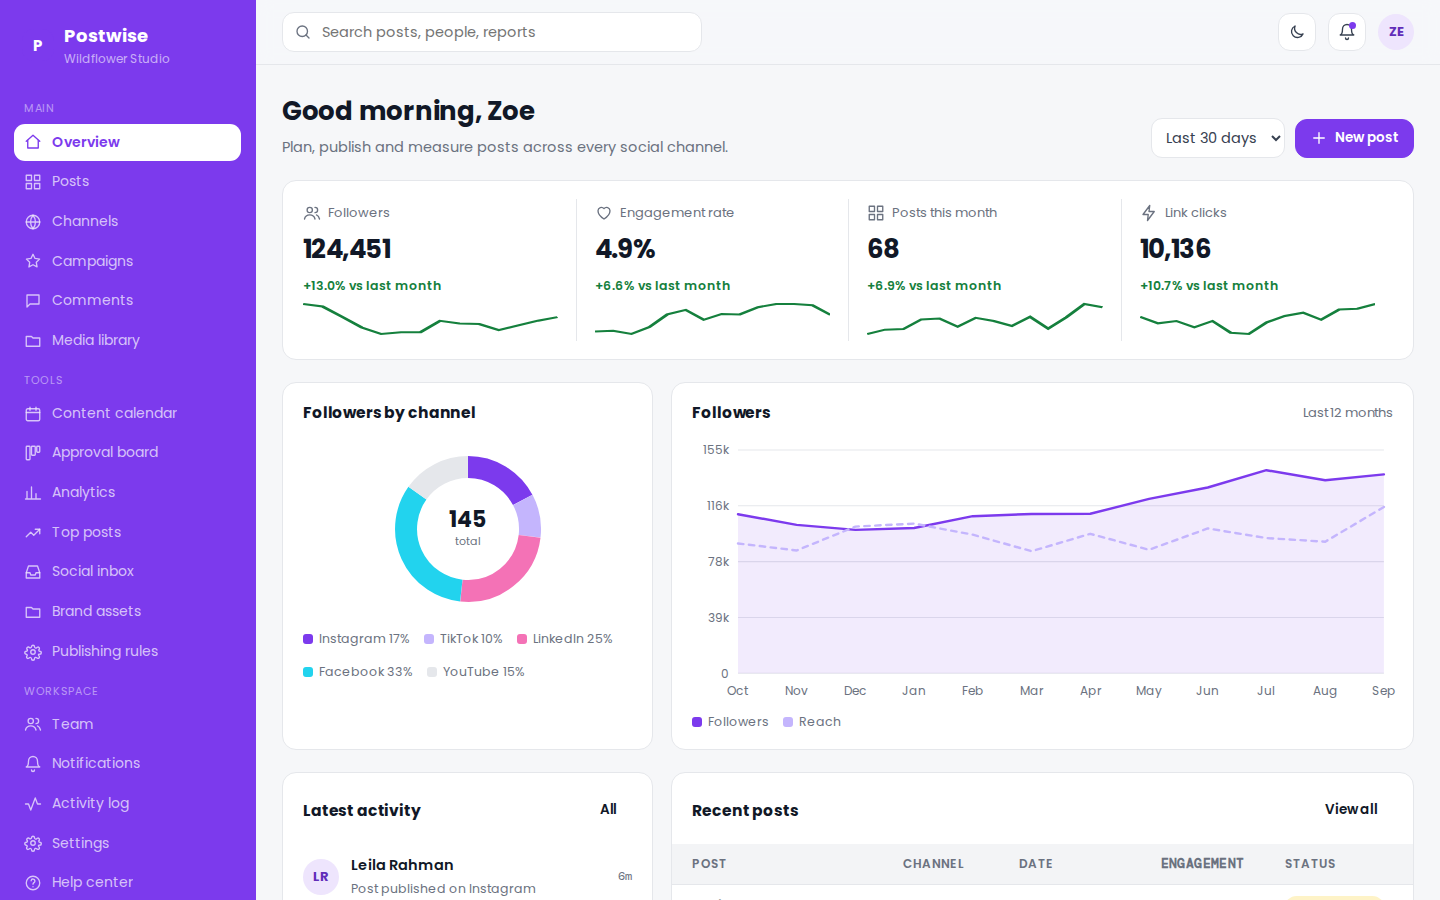Click +10.7% vs last month text

(x=1209, y=286)
